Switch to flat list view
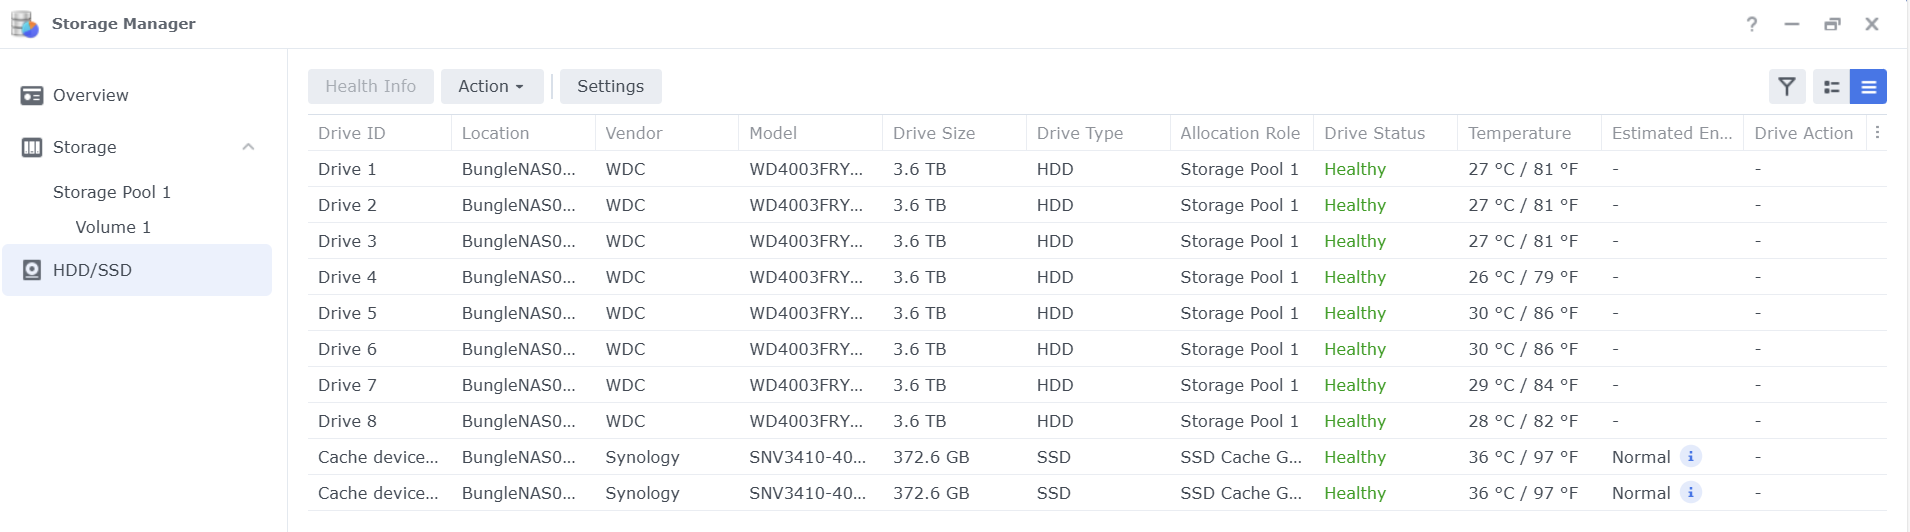The width and height of the screenshot is (1910, 532). tap(1868, 87)
